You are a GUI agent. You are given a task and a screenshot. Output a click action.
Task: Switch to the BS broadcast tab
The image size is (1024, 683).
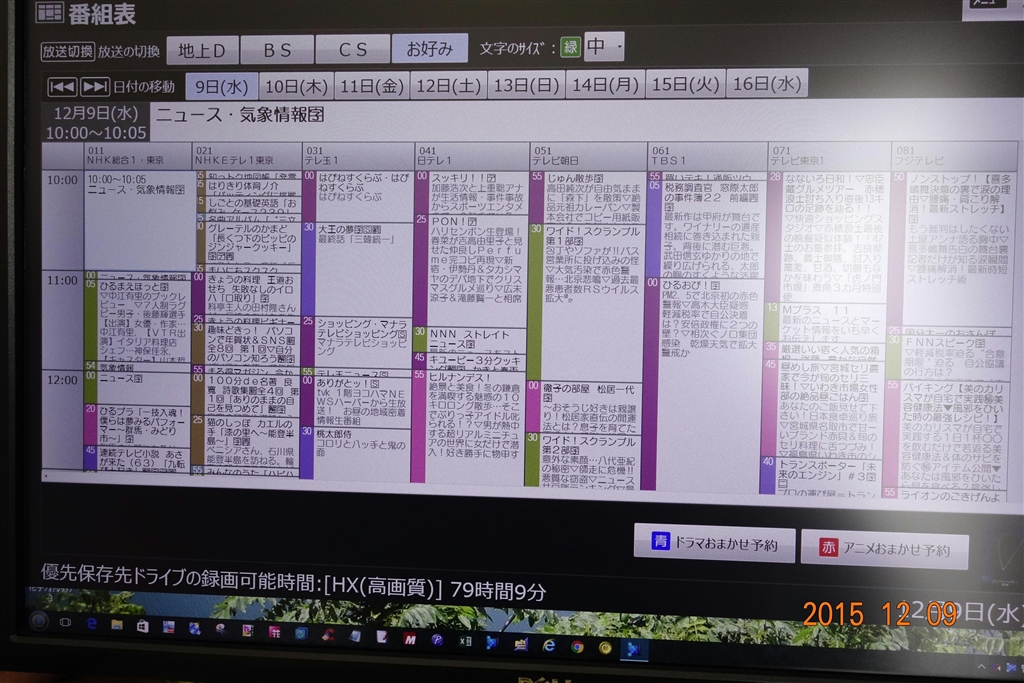(277, 50)
